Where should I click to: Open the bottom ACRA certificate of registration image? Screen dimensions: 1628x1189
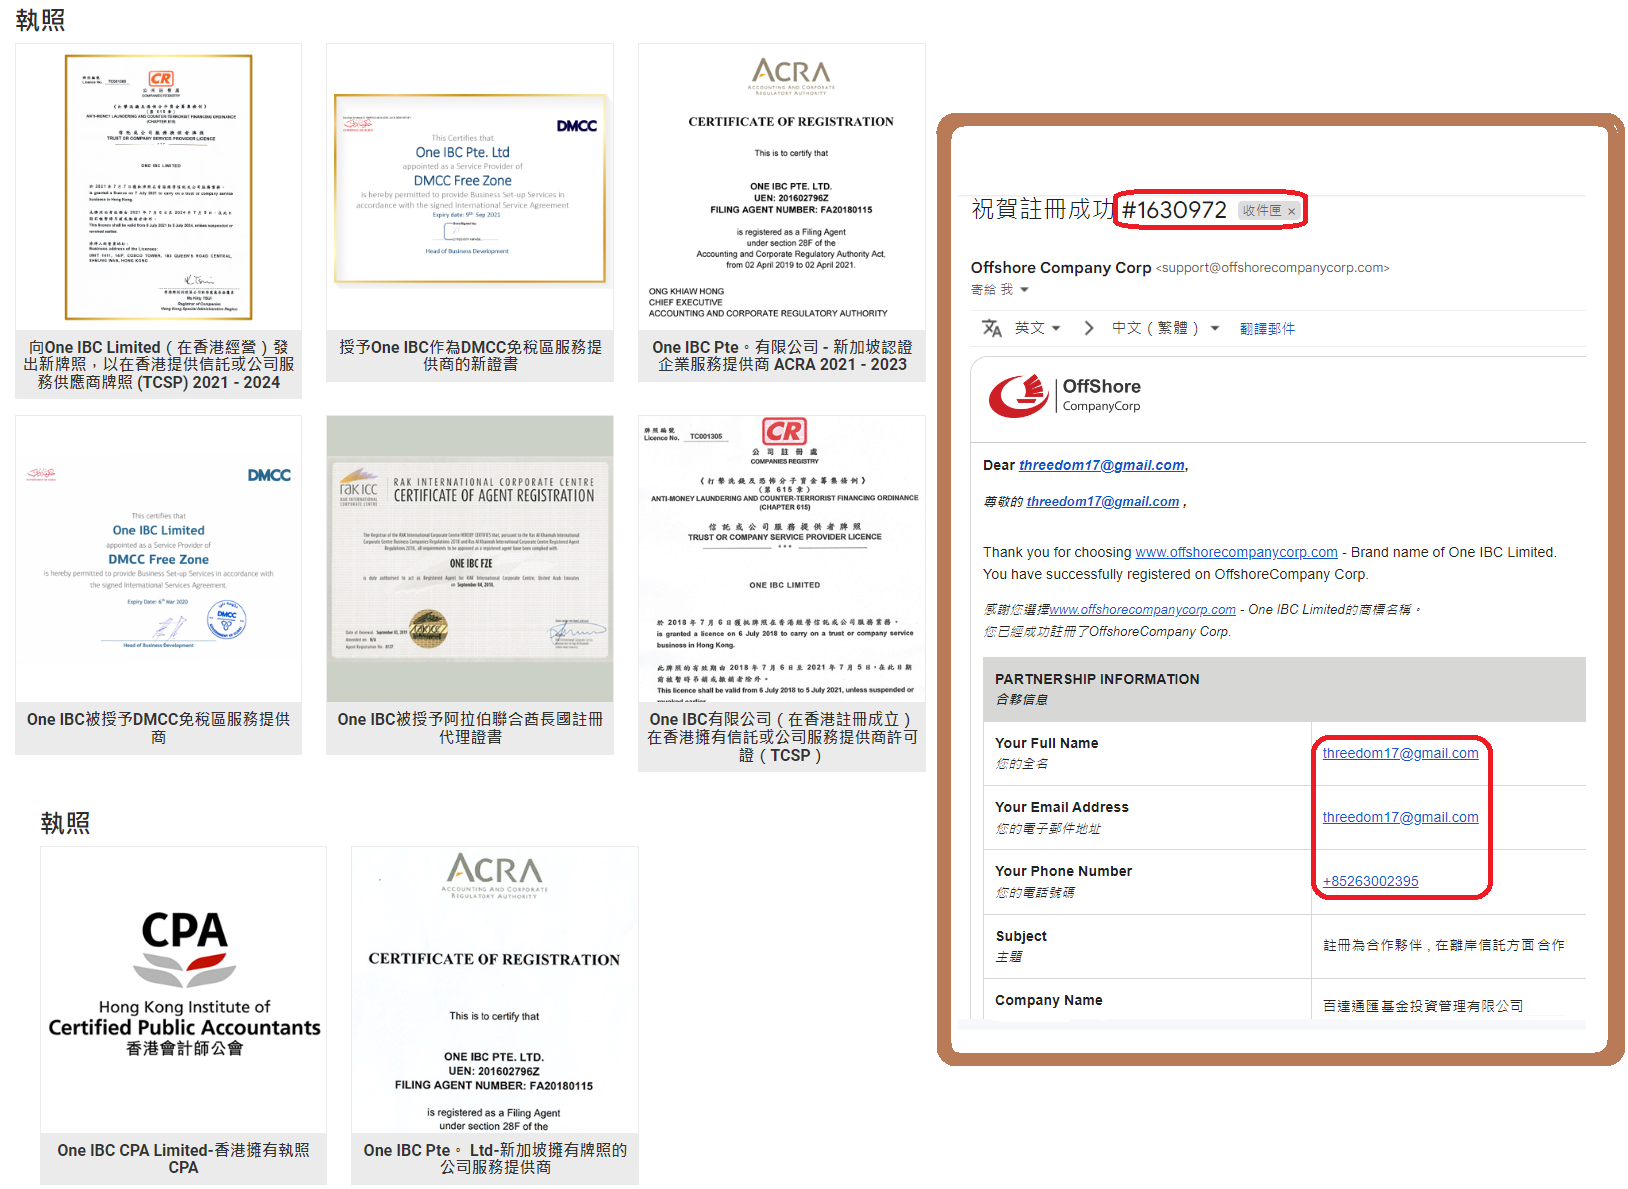tap(495, 990)
